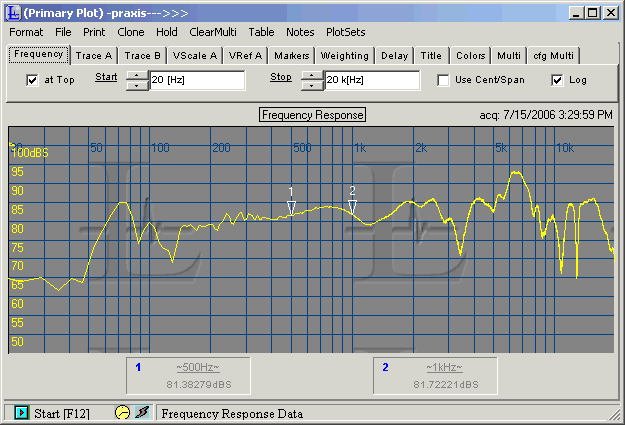Enable the Use Cent/Span checkbox
This screenshot has width=625, height=425.
pyautogui.click(x=443, y=80)
